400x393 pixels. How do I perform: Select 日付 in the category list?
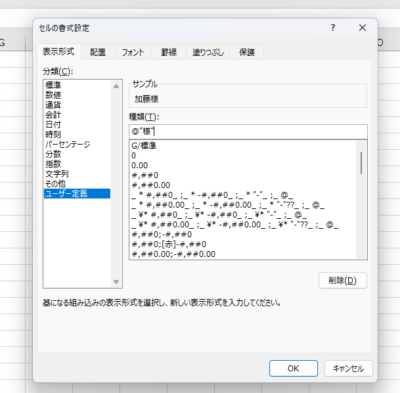77,125
